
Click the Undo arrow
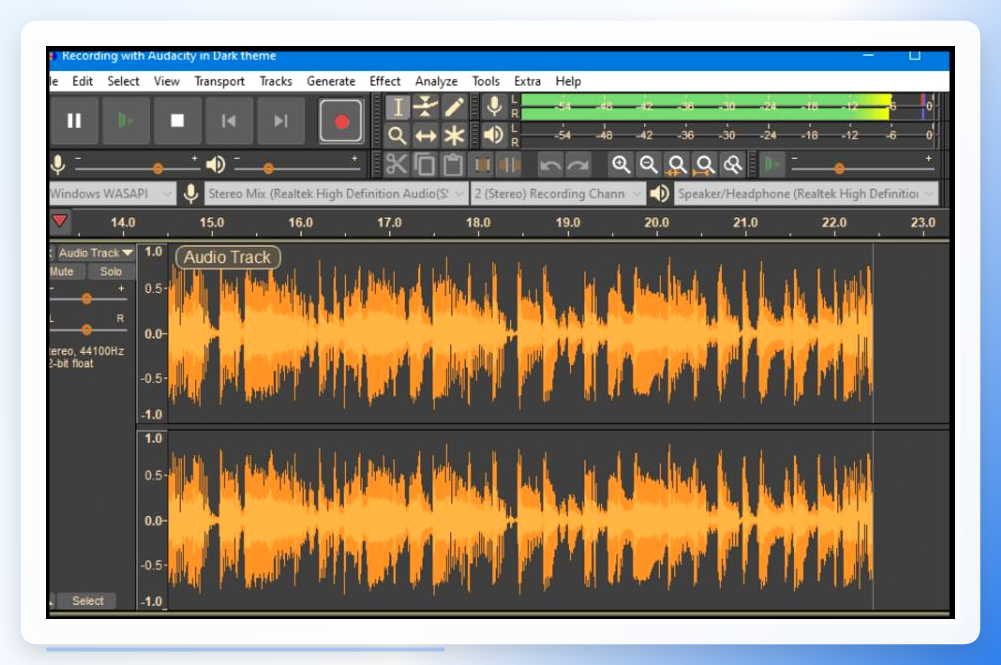click(550, 165)
